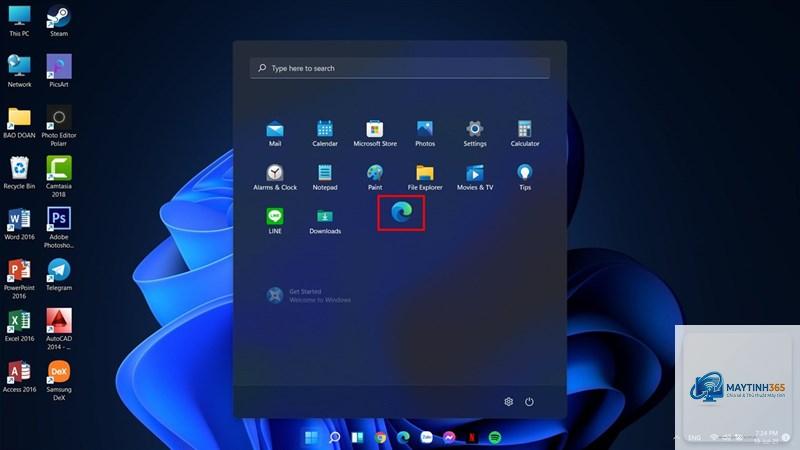Open the Mail app in Start menu
The height and width of the screenshot is (450, 800).
pyautogui.click(x=274, y=133)
